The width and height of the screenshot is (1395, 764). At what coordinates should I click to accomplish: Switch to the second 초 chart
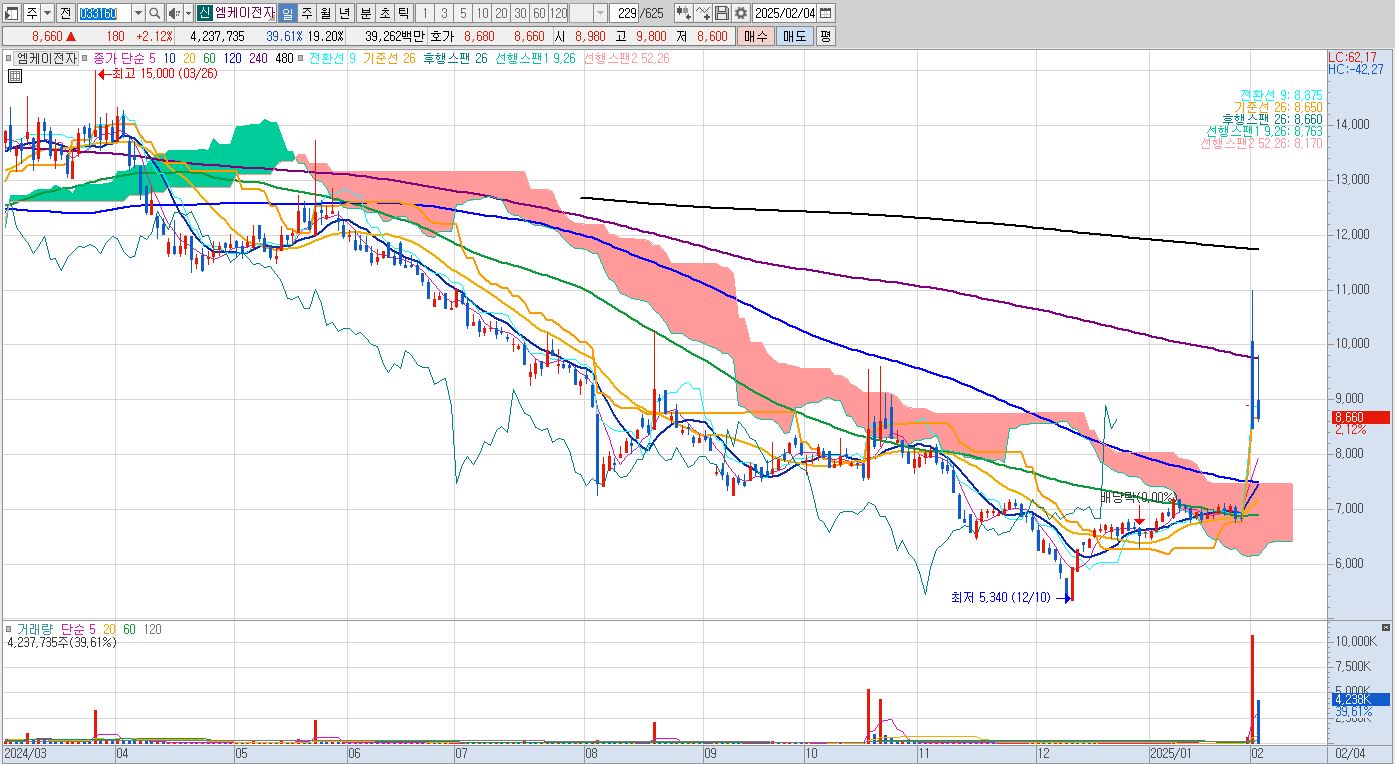click(x=384, y=13)
